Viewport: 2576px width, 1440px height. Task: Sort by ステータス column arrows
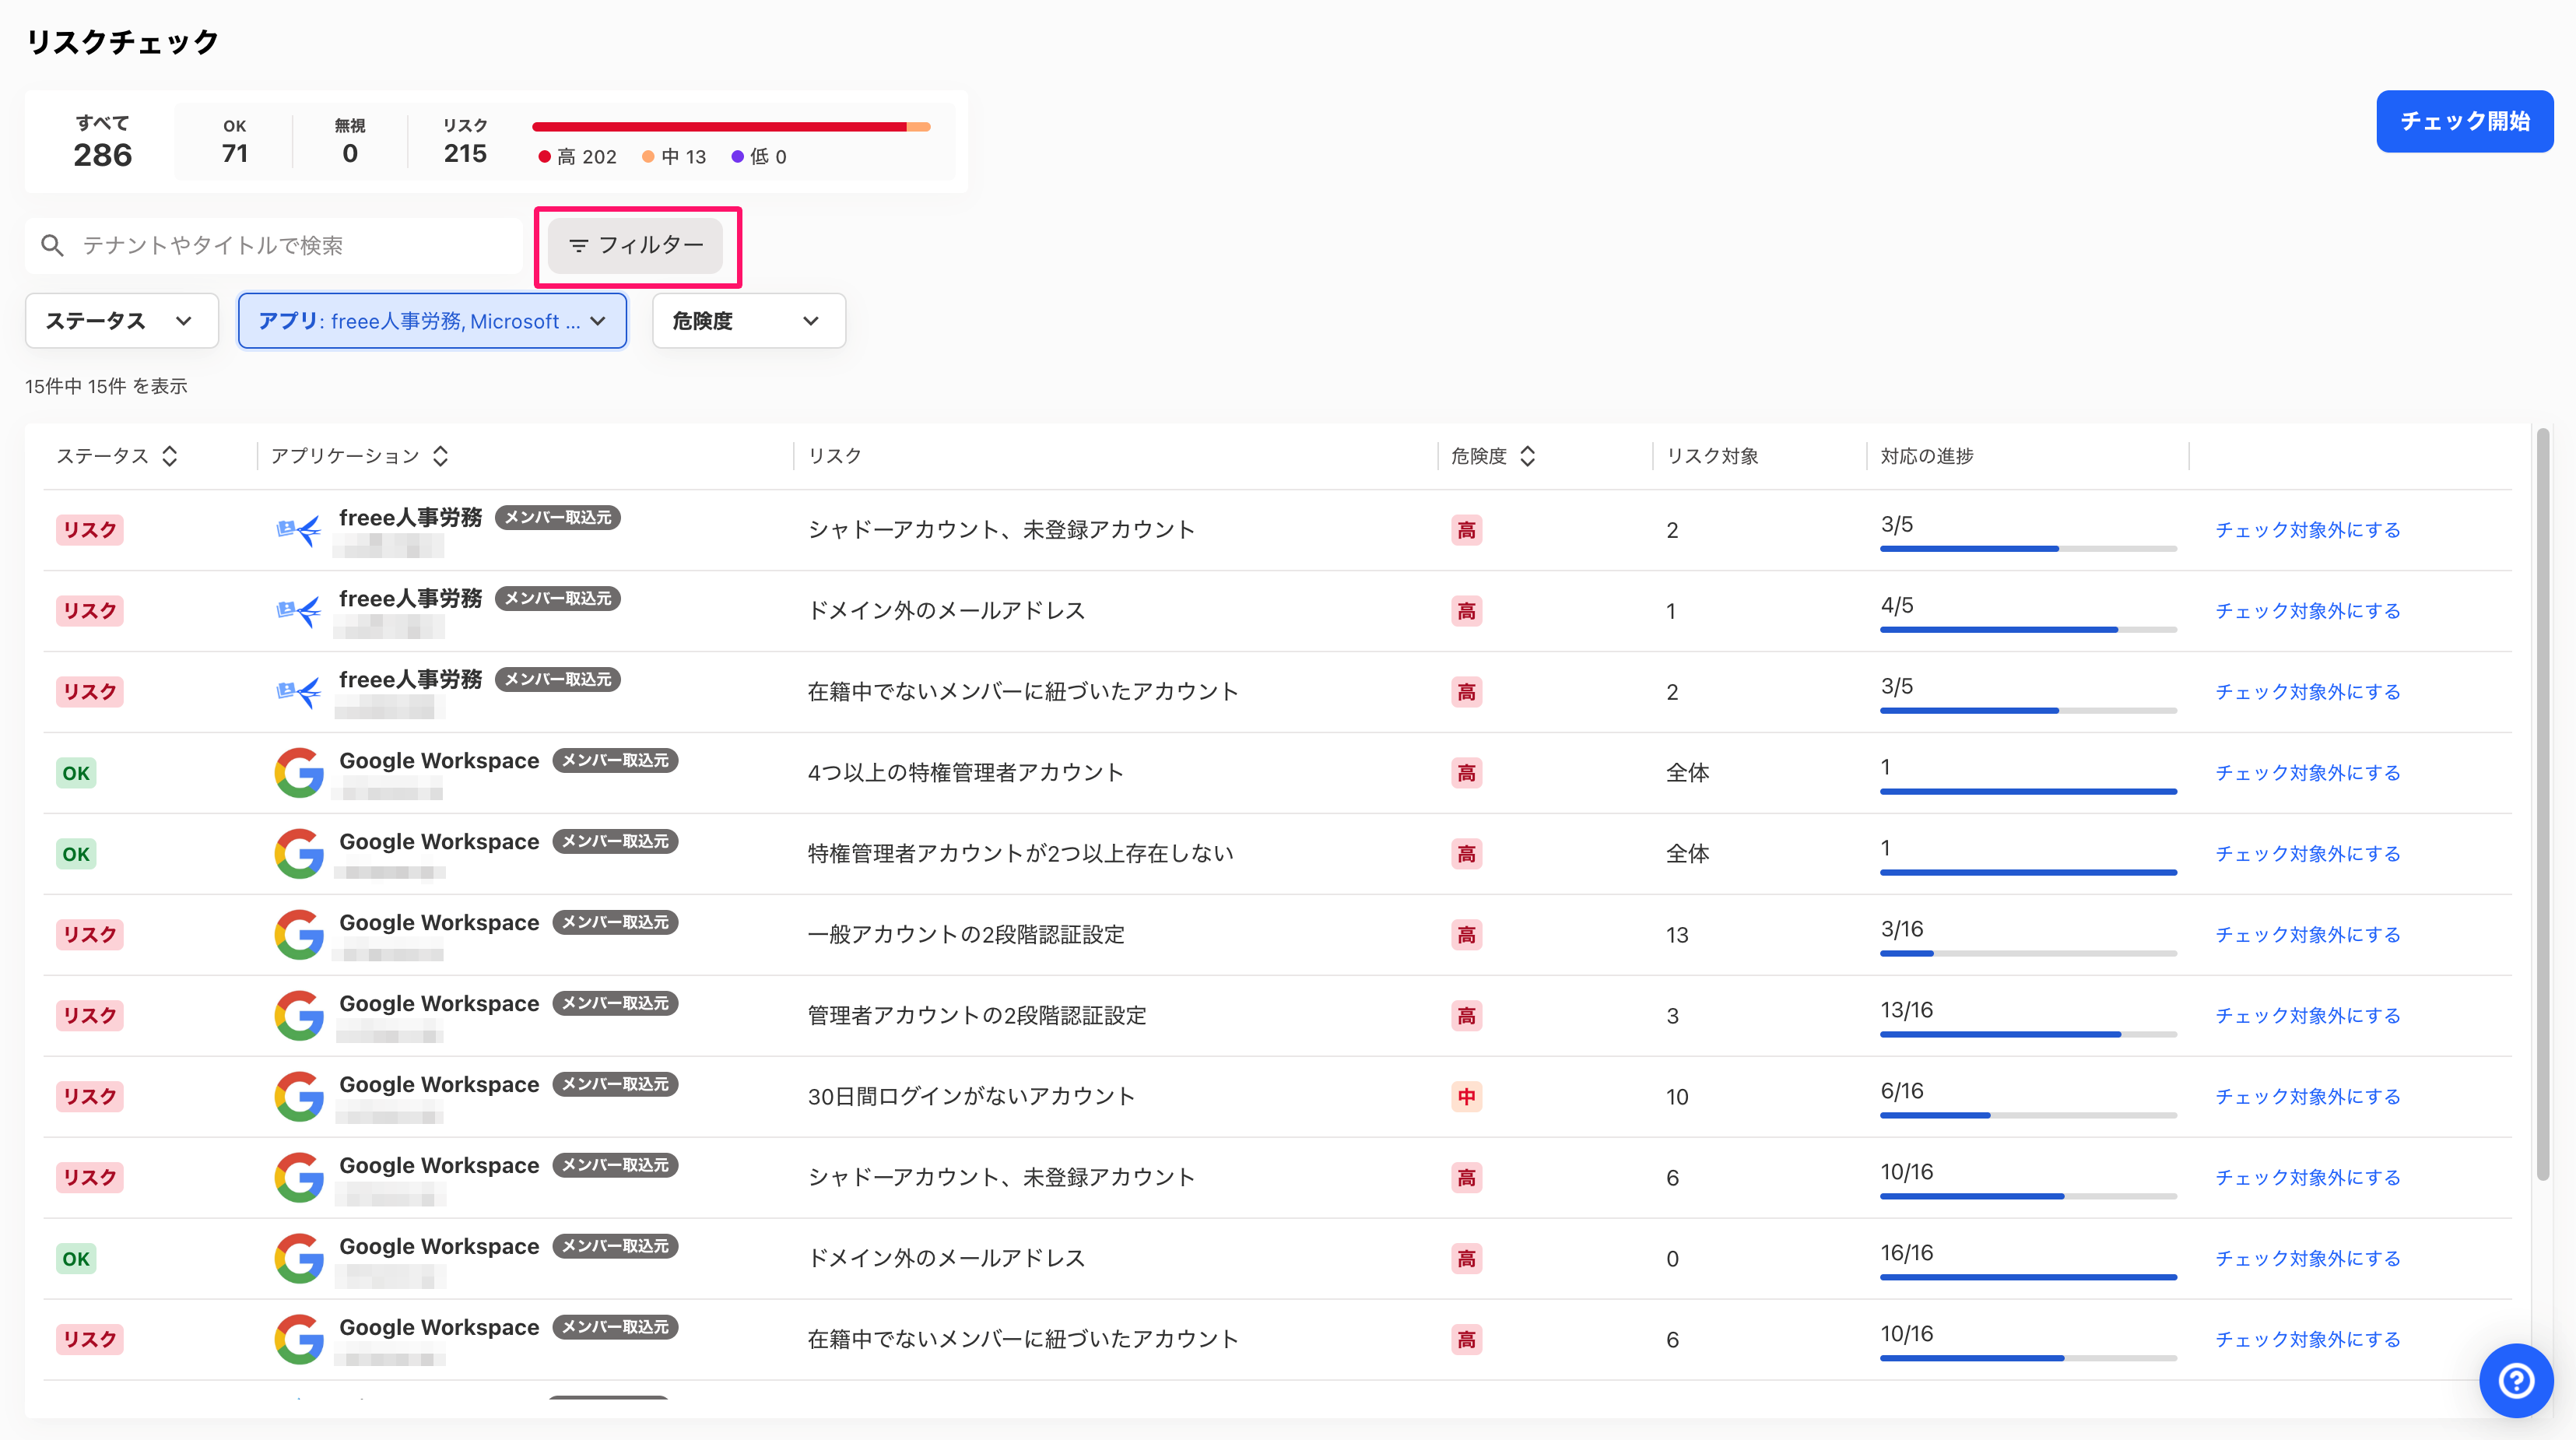tap(170, 456)
